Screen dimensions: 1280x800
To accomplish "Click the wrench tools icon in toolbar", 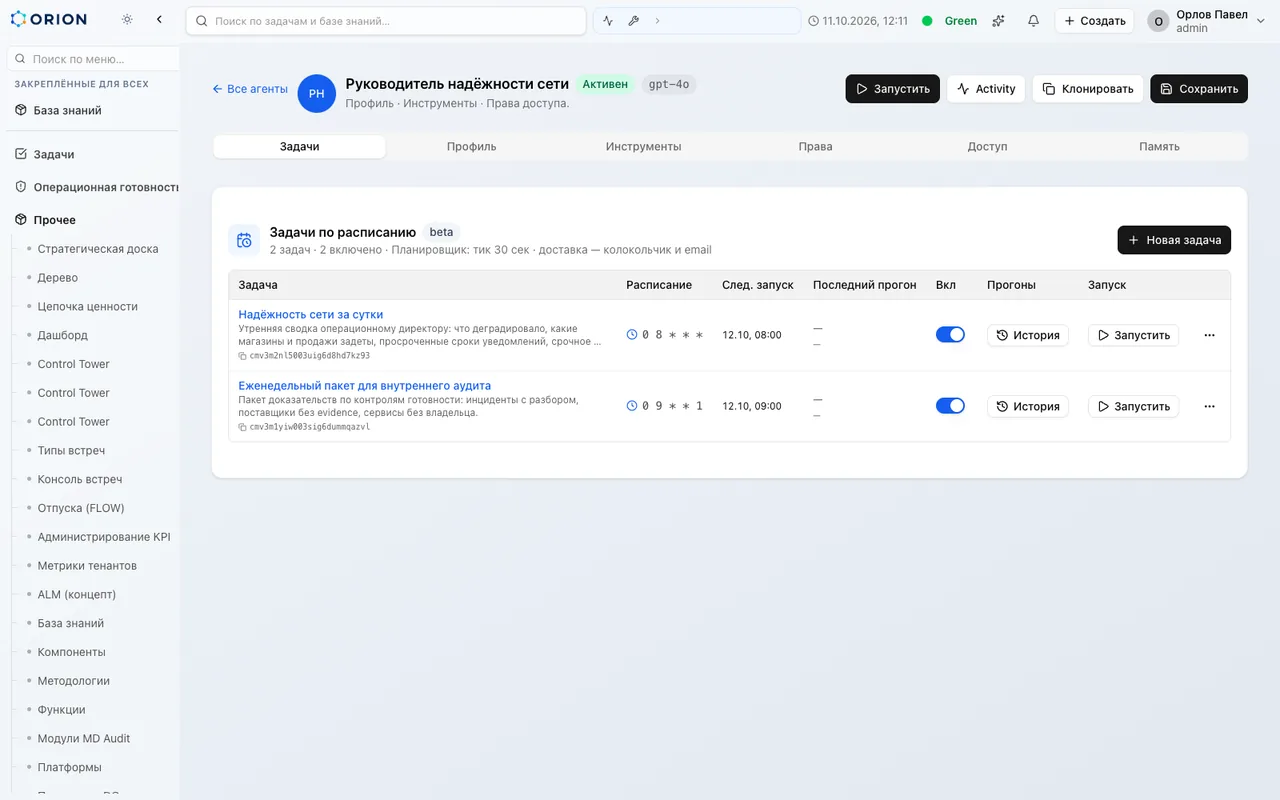I will tap(633, 20).
